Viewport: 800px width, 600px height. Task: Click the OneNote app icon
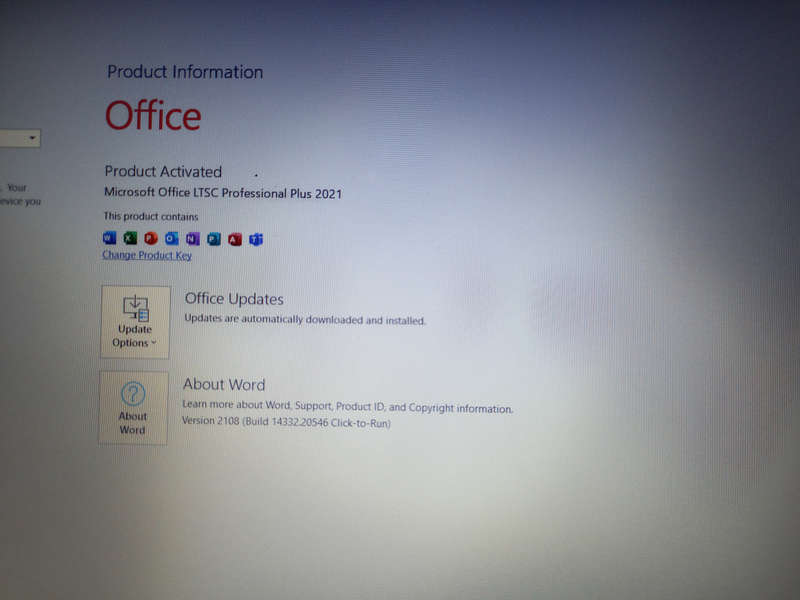192,238
